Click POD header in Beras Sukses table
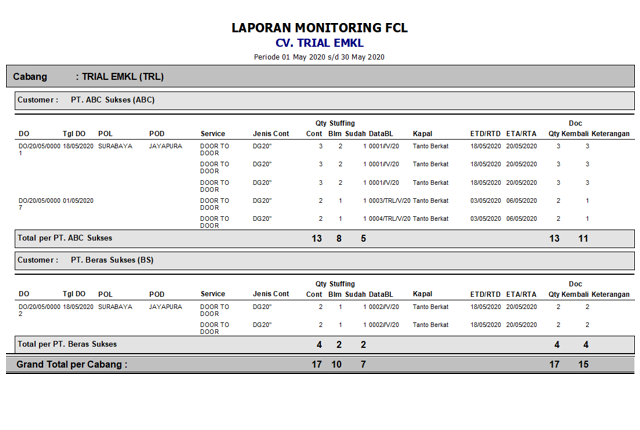Image resolution: width=640 pixels, height=430 pixels. [157, 294]
